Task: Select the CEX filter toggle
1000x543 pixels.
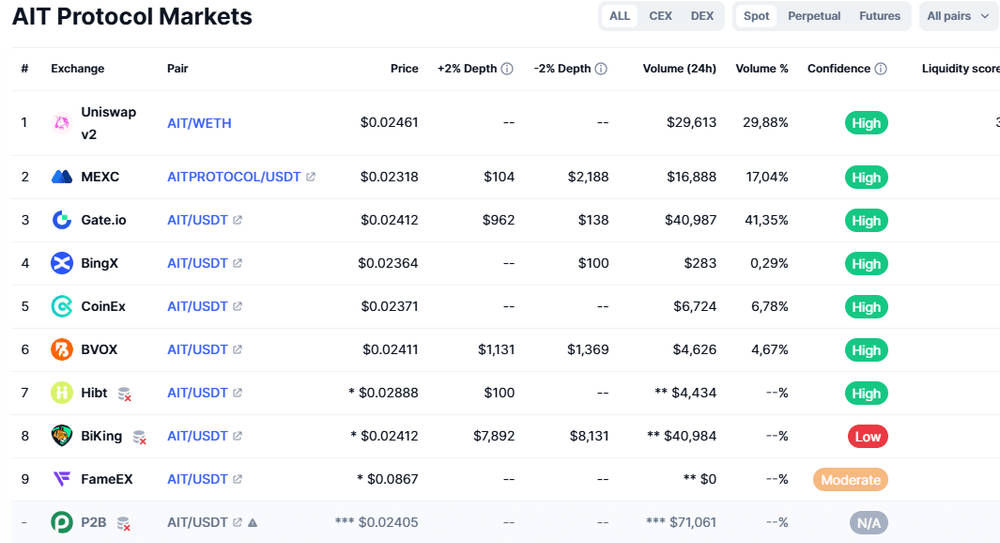Action: click(x=660, y=16)
